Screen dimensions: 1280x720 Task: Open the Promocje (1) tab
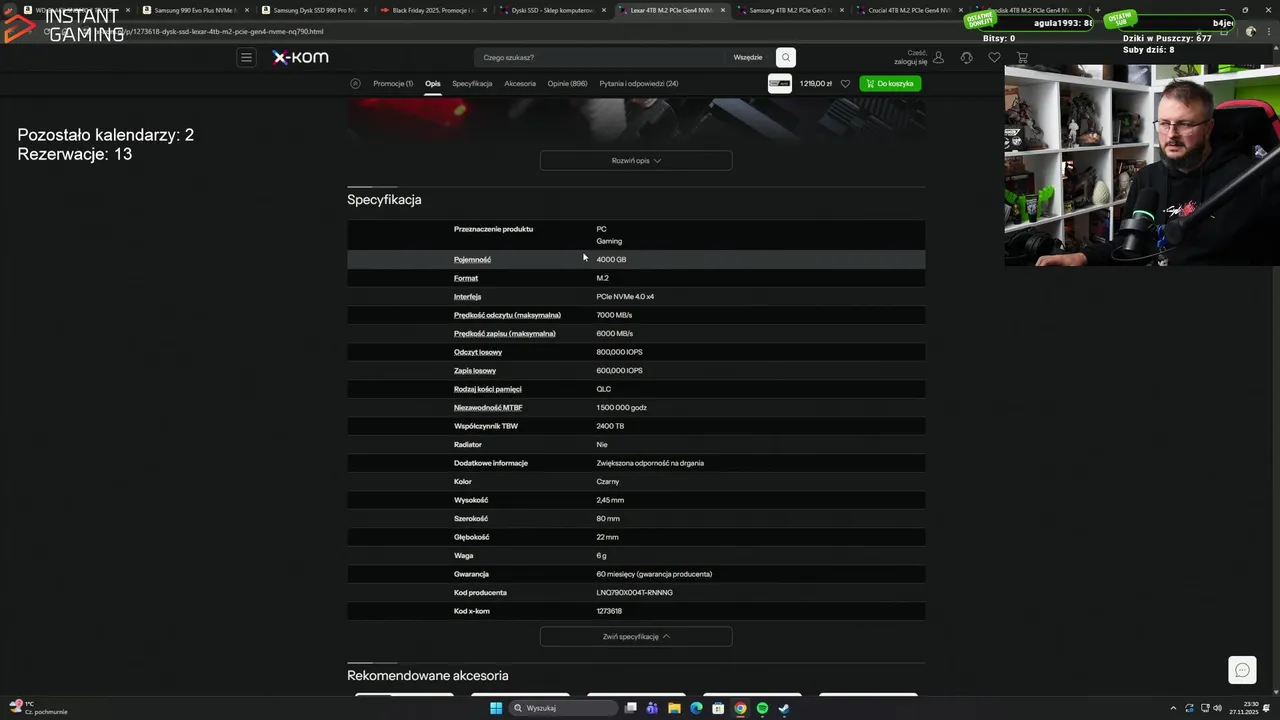[x=393, y=83]
